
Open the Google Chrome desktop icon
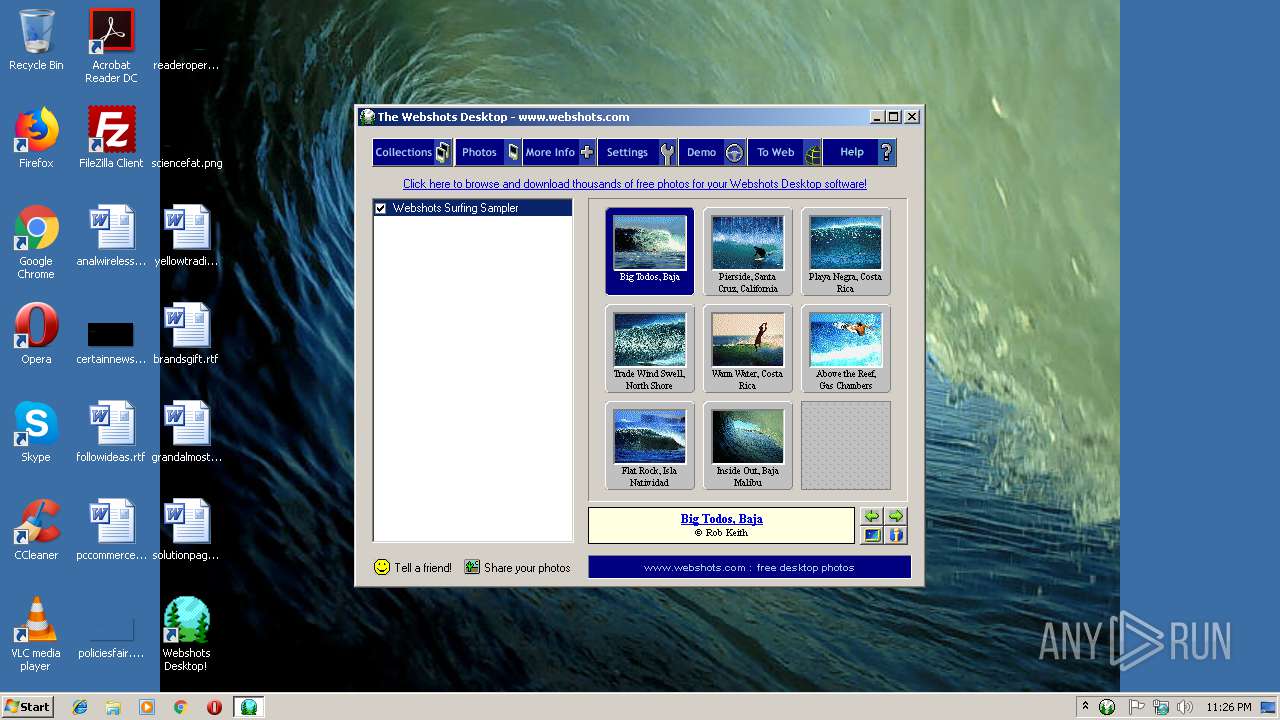pos(36,242)
